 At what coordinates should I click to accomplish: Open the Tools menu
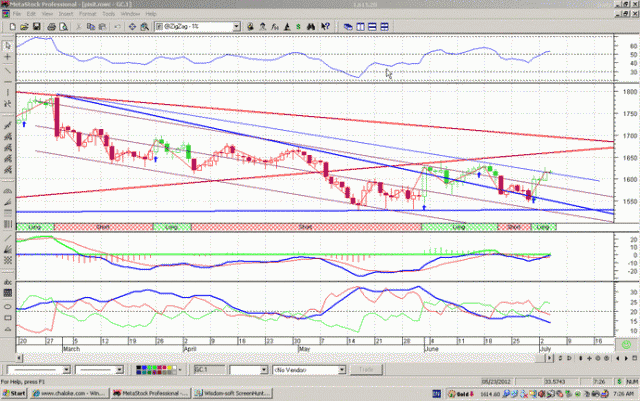pos(108,14)
